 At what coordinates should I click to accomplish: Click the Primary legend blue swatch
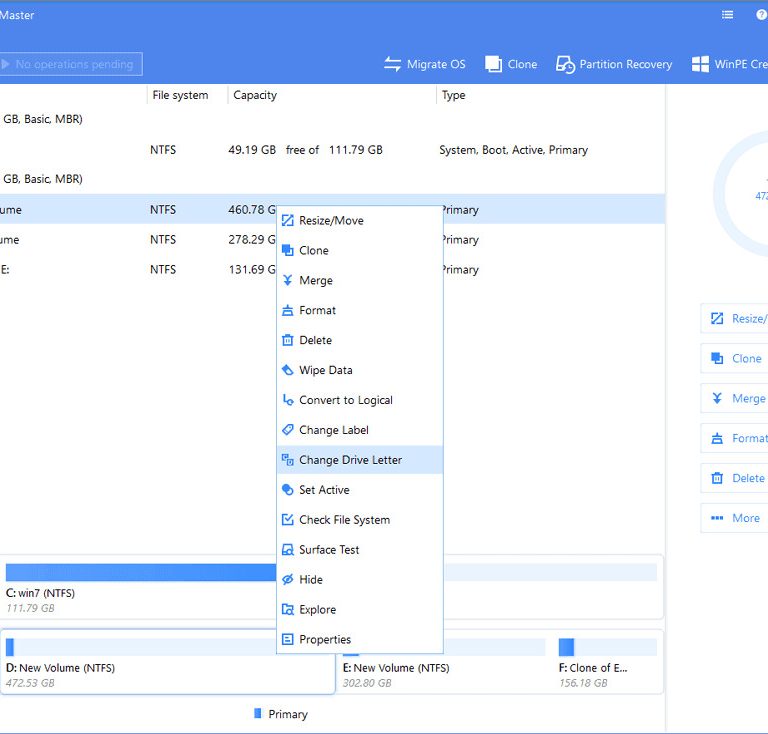(x=258, y=713)
